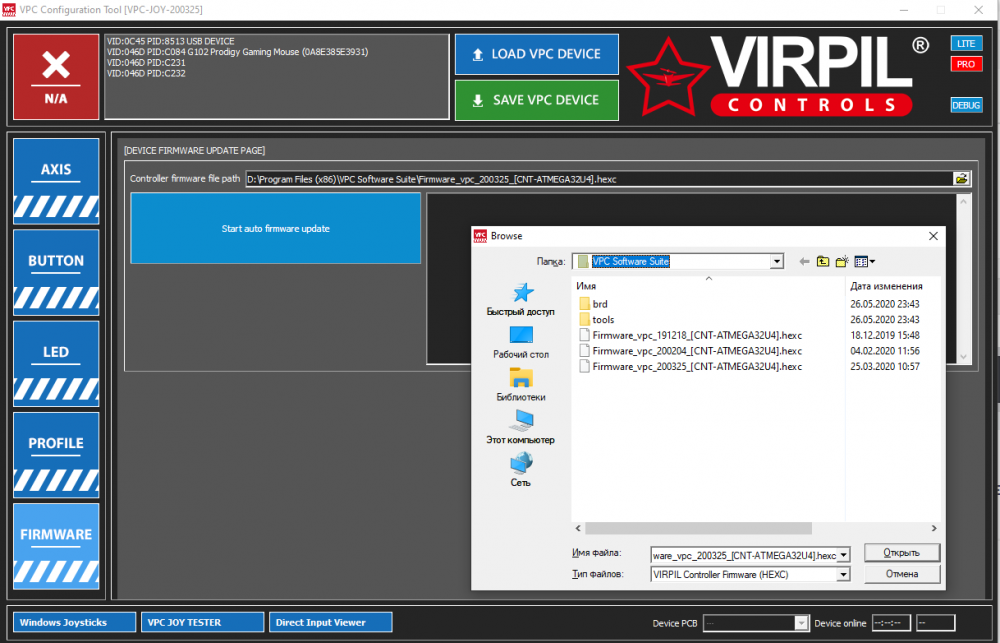Select Firmware_vpc_200204 hexc file
The height and width of the screenshot is (643, 1000).
point(691,351)
